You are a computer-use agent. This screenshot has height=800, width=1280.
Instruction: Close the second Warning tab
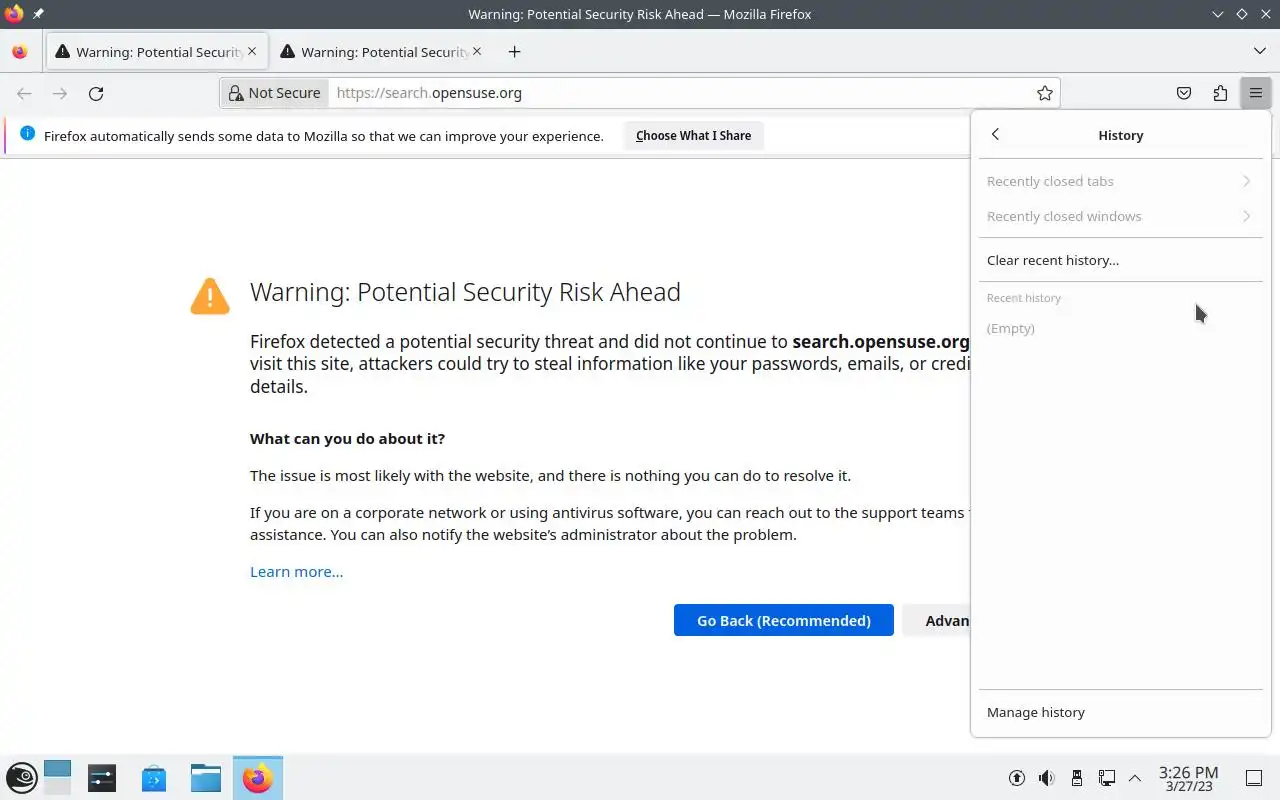click(477, 51)
